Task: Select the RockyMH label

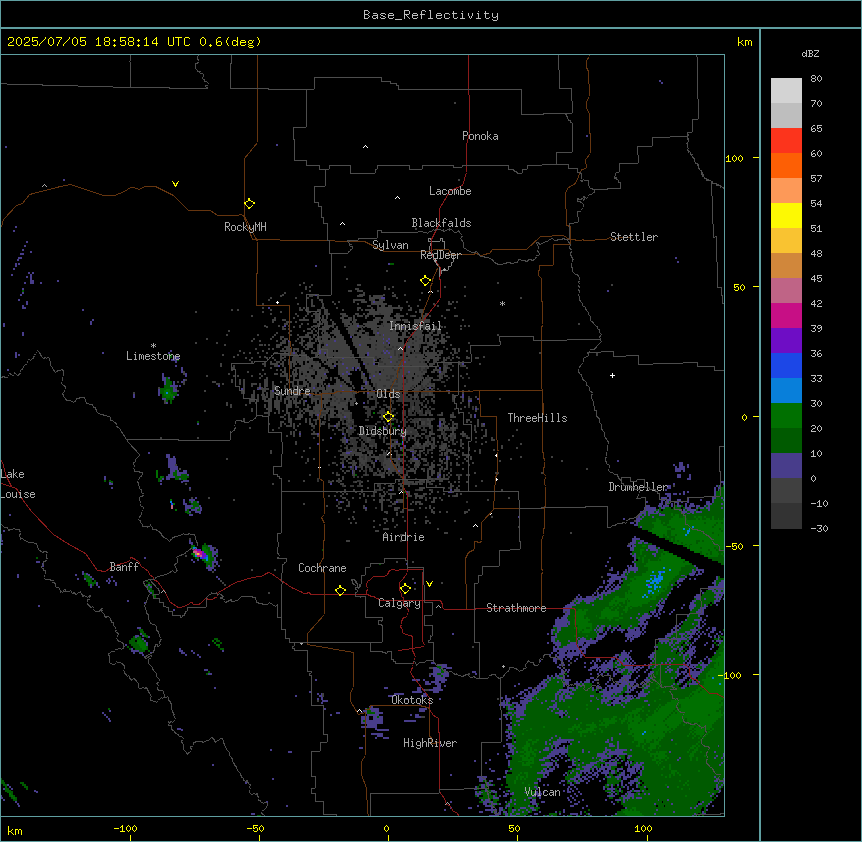Action: click(x=245, y=227)
